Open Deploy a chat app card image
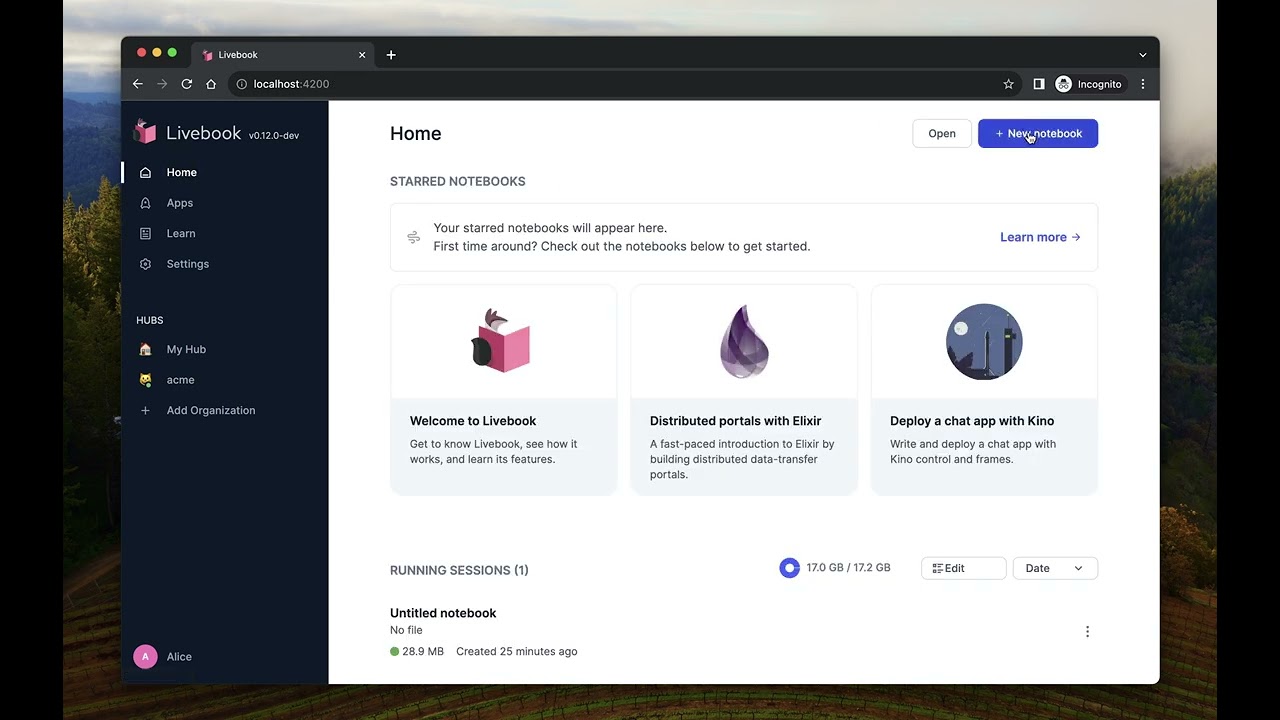Screen dimensions: 1280x720 point(984,342)
